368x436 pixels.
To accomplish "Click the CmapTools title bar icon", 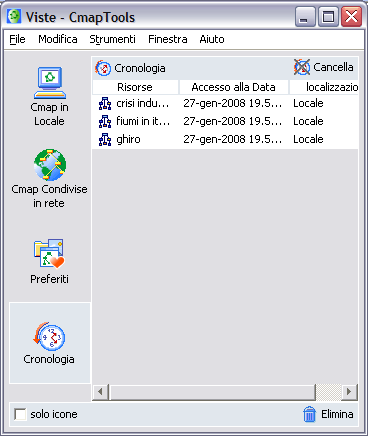I will coord(14,17).
